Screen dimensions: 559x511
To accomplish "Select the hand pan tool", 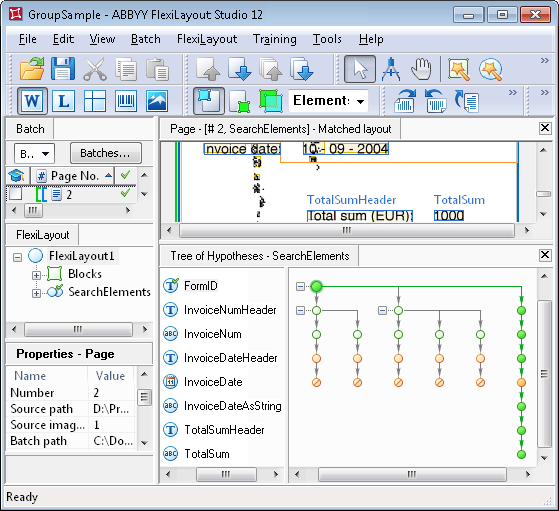I will 421,69.
